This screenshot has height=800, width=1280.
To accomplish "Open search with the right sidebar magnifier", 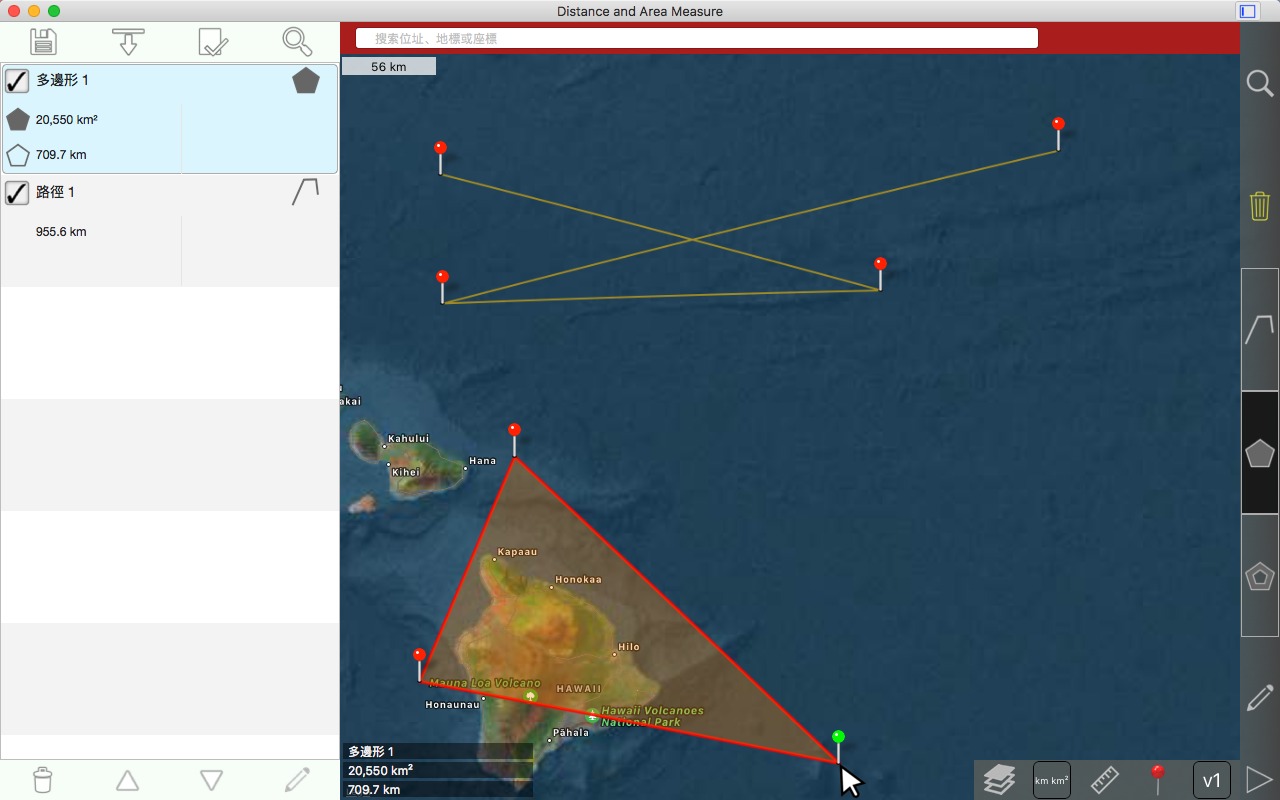I will (1260, 83).
